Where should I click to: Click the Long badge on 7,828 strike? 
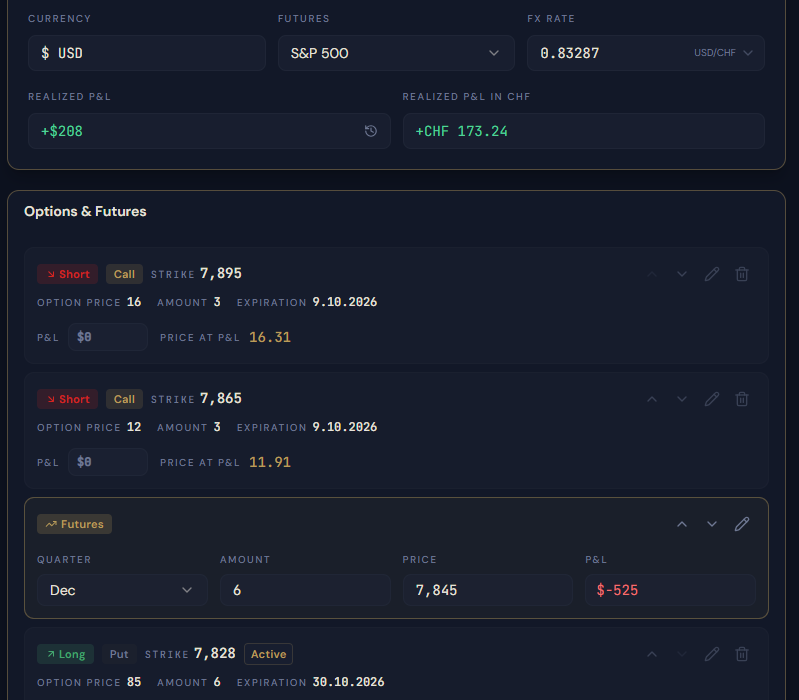(x=66, y=654)
